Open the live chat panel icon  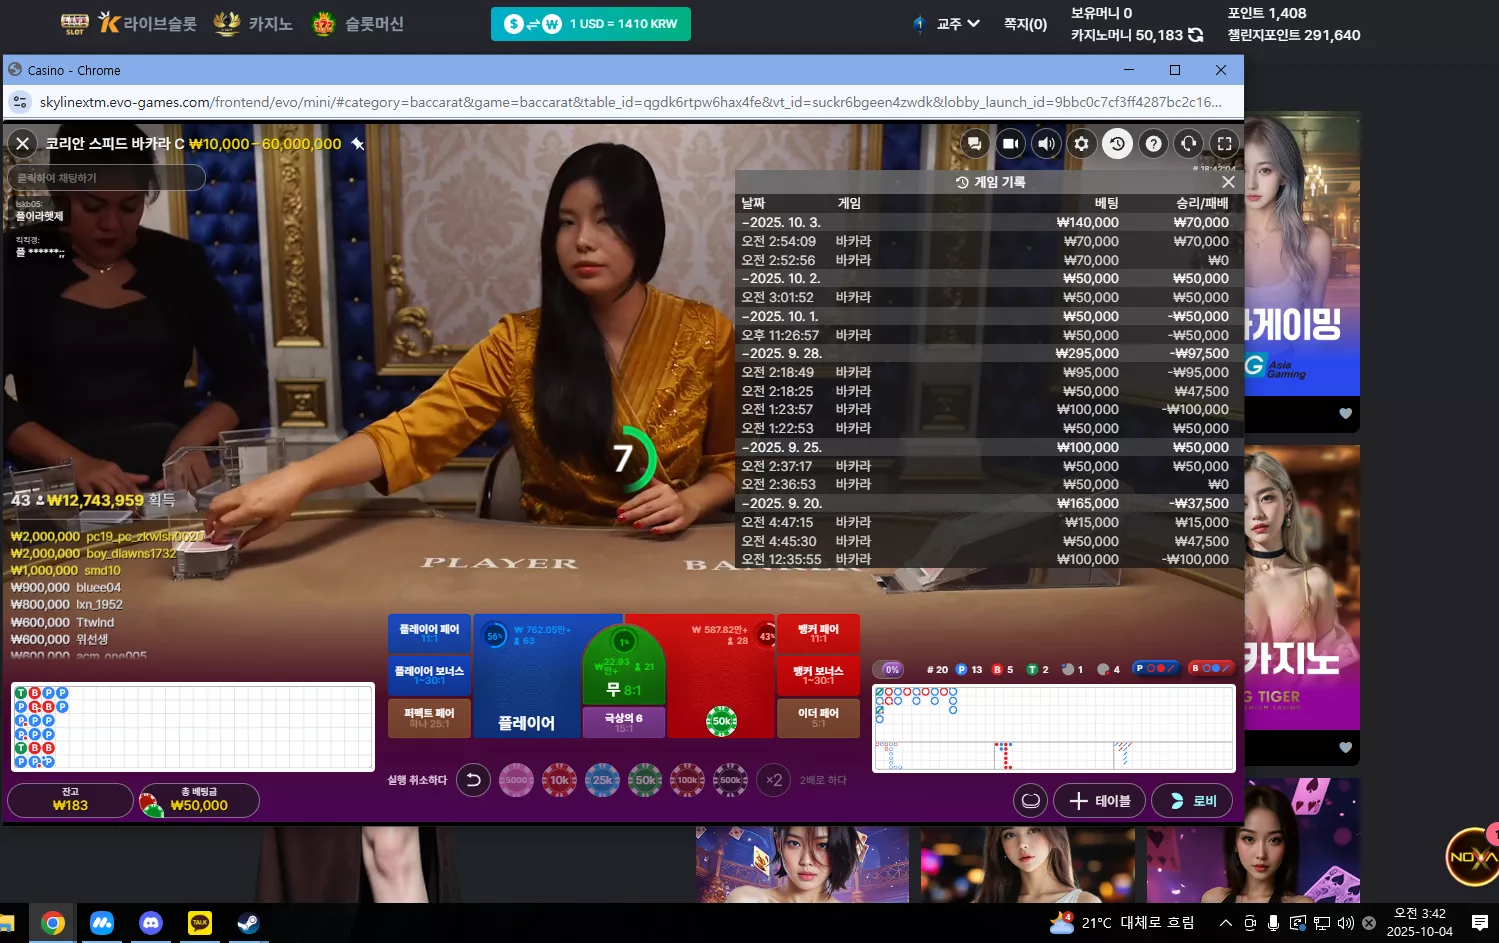974,144
